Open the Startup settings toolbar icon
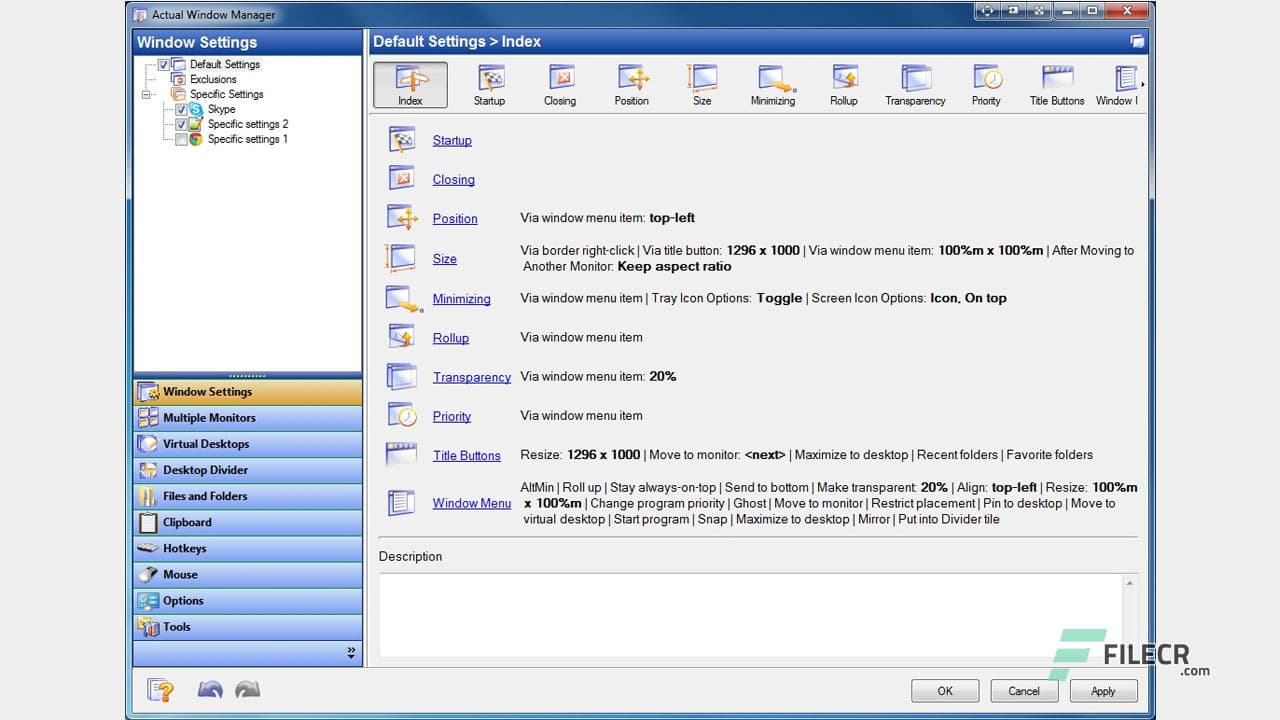Screen dimensions: 1280x720 click(x=489, y=84)
